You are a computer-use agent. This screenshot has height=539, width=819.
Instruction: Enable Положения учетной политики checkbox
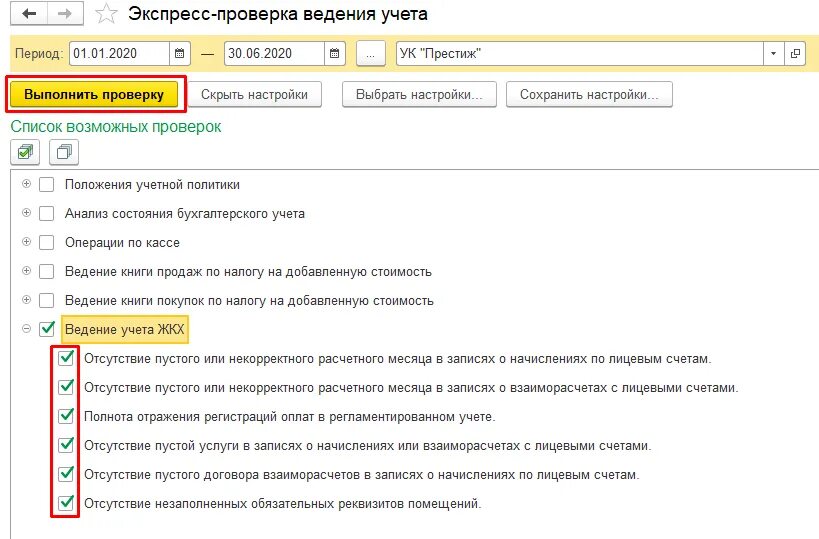(46, 184)
